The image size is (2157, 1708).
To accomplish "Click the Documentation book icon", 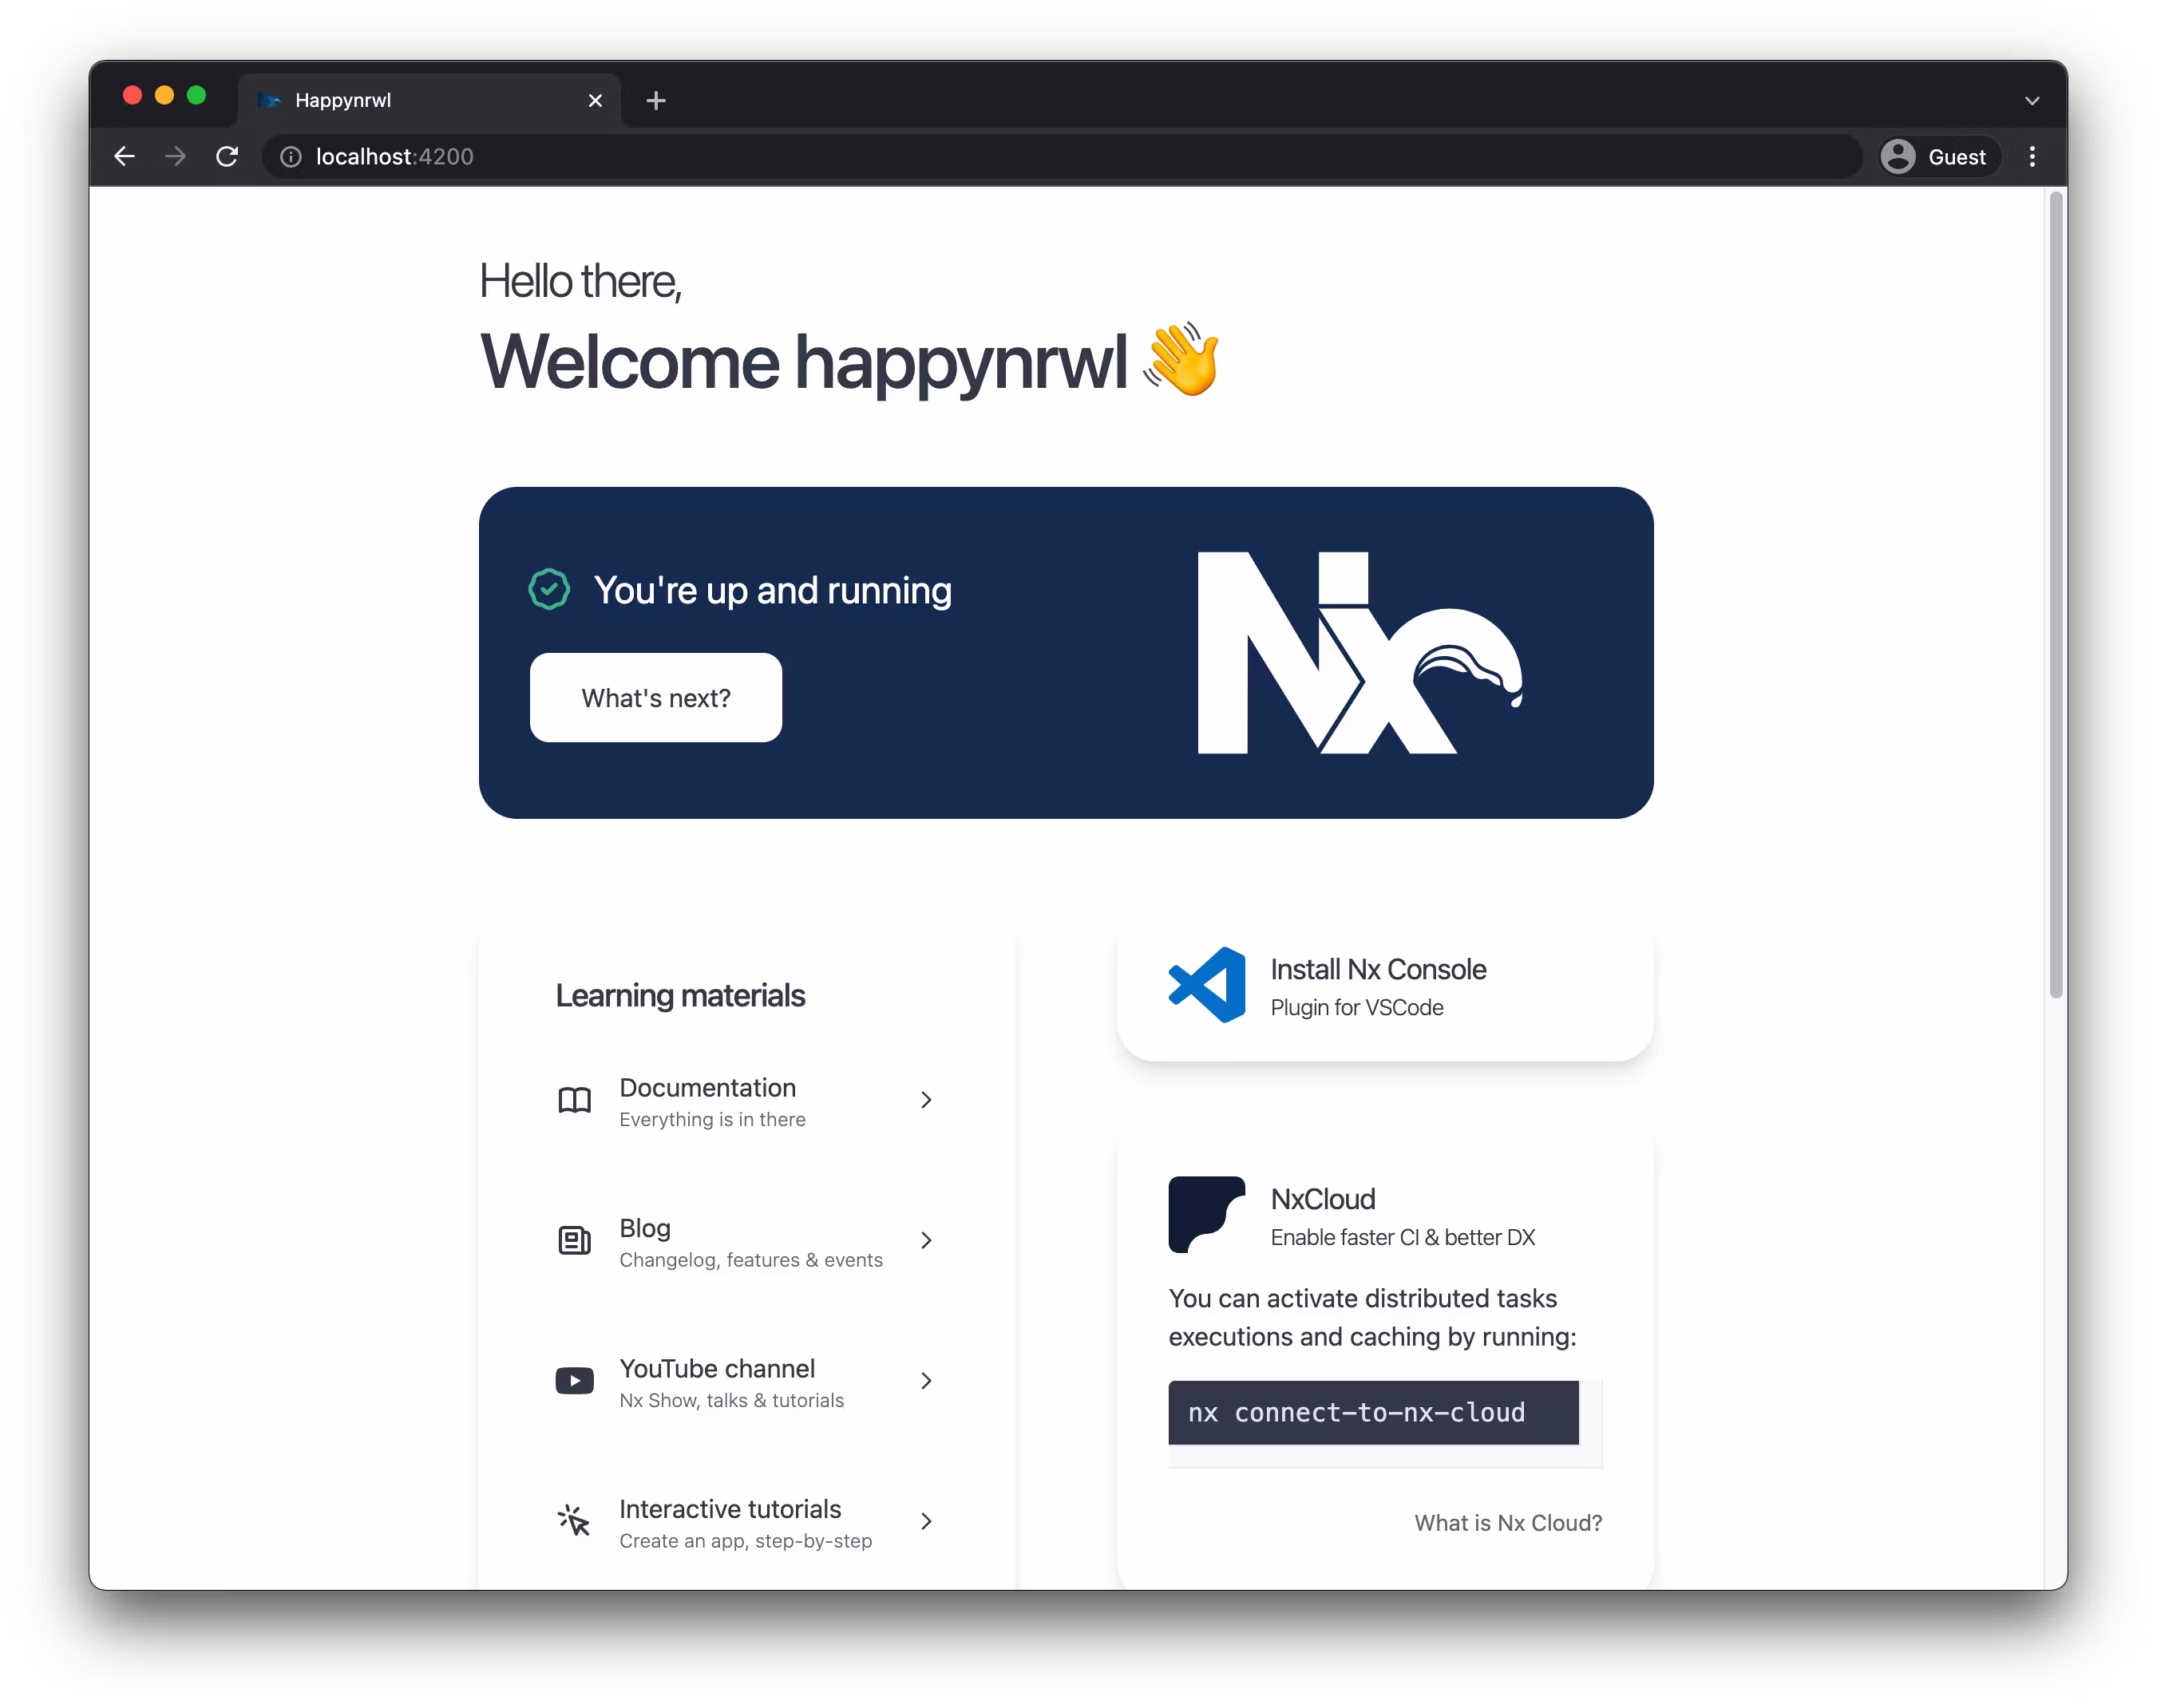I will [x=574, y=1100].
